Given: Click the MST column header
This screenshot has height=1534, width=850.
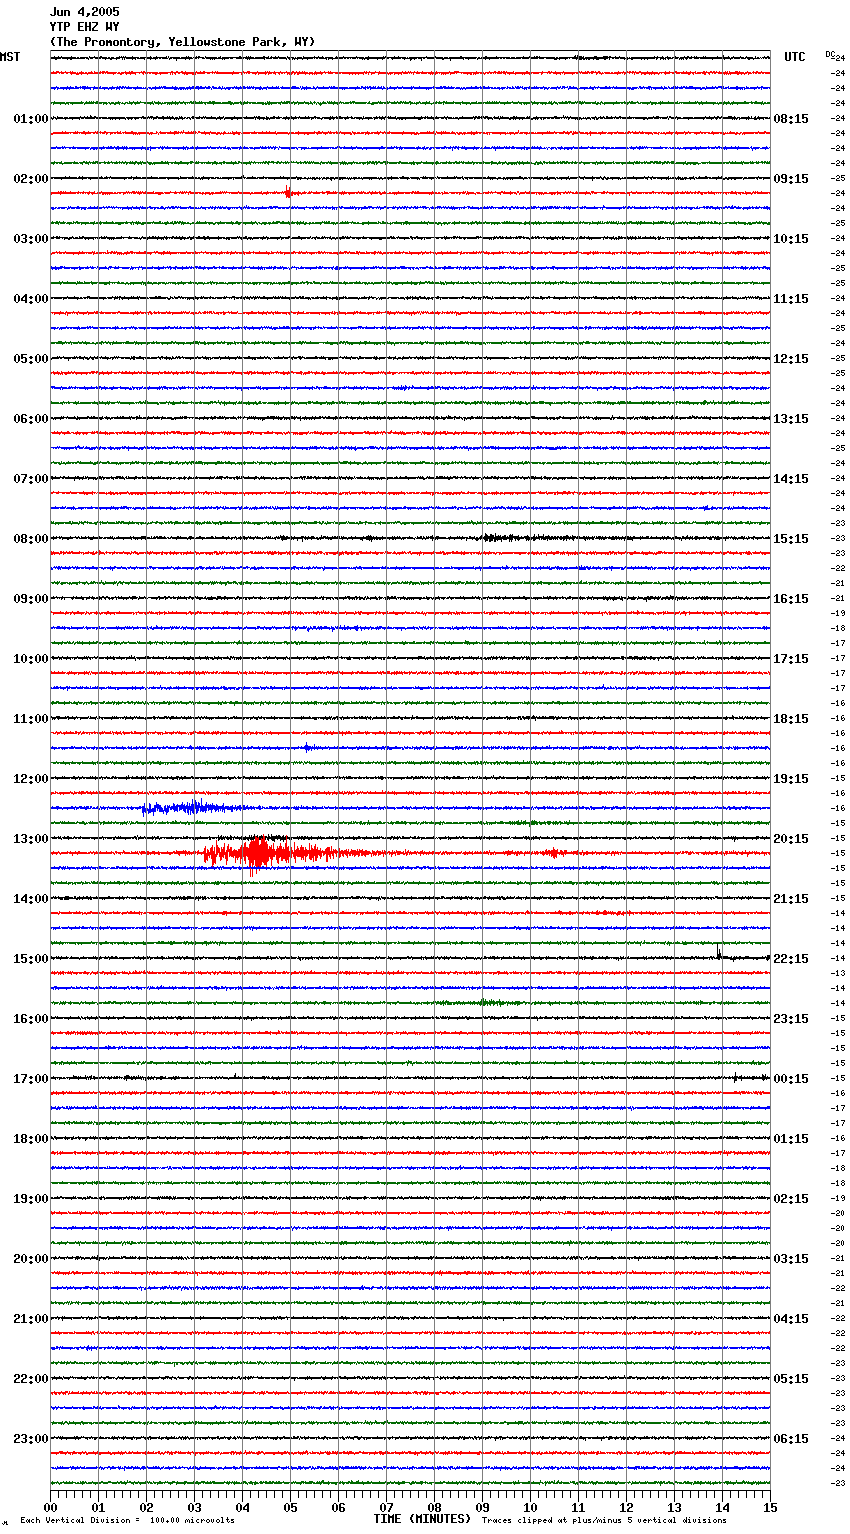Looking at the screenshot, I should (10, 57).
